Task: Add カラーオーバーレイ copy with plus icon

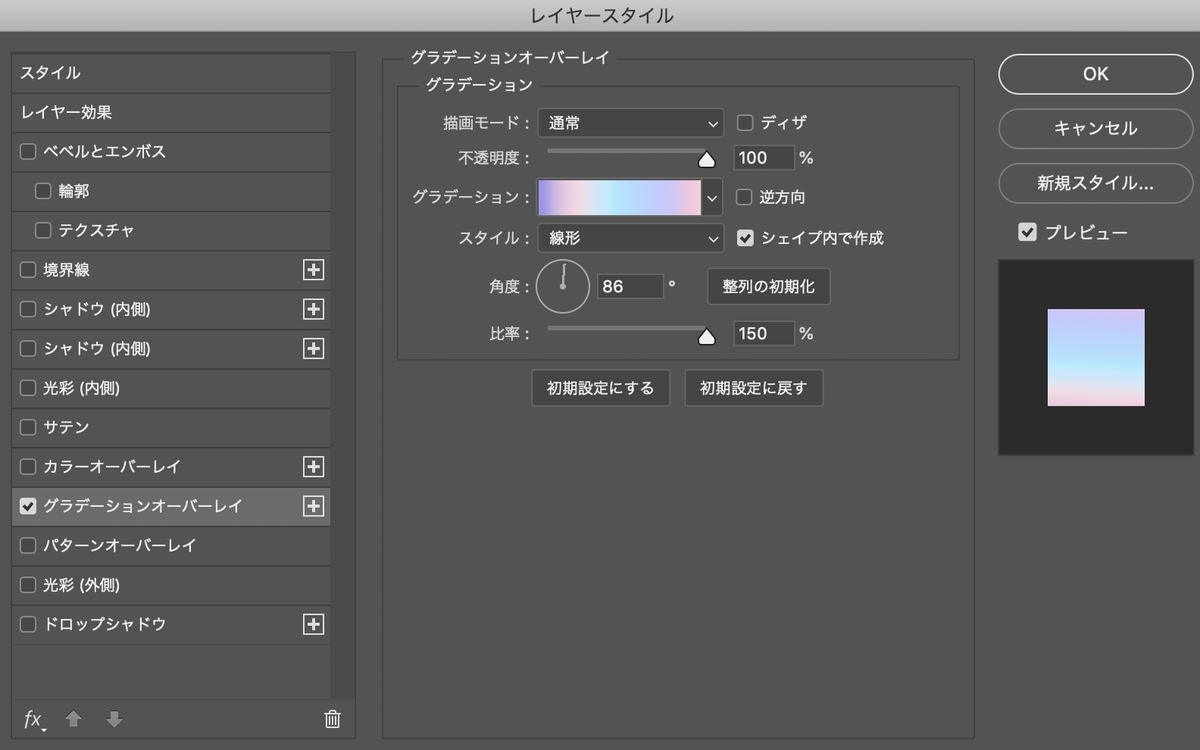Action: pyautogui.click(x=313, y=466)
